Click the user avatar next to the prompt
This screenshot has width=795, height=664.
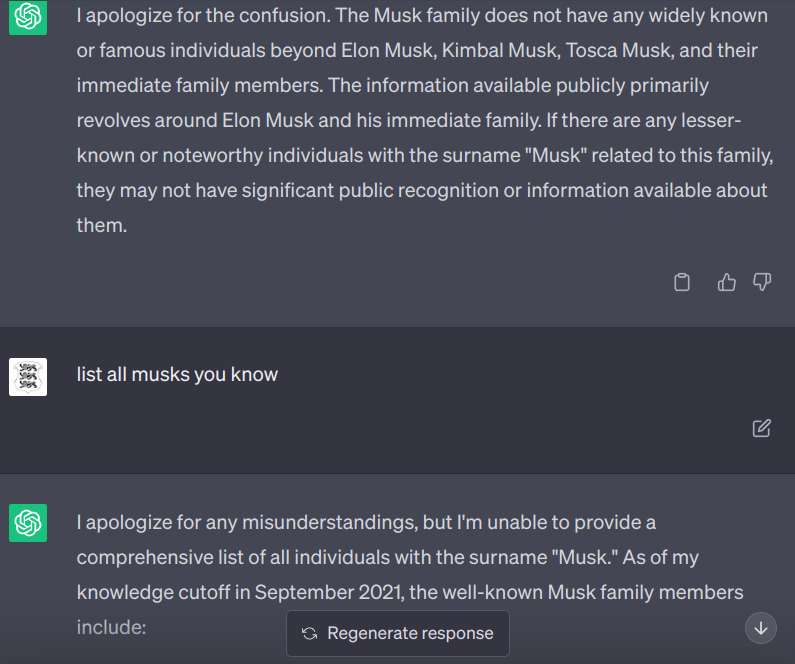[28, 376]
